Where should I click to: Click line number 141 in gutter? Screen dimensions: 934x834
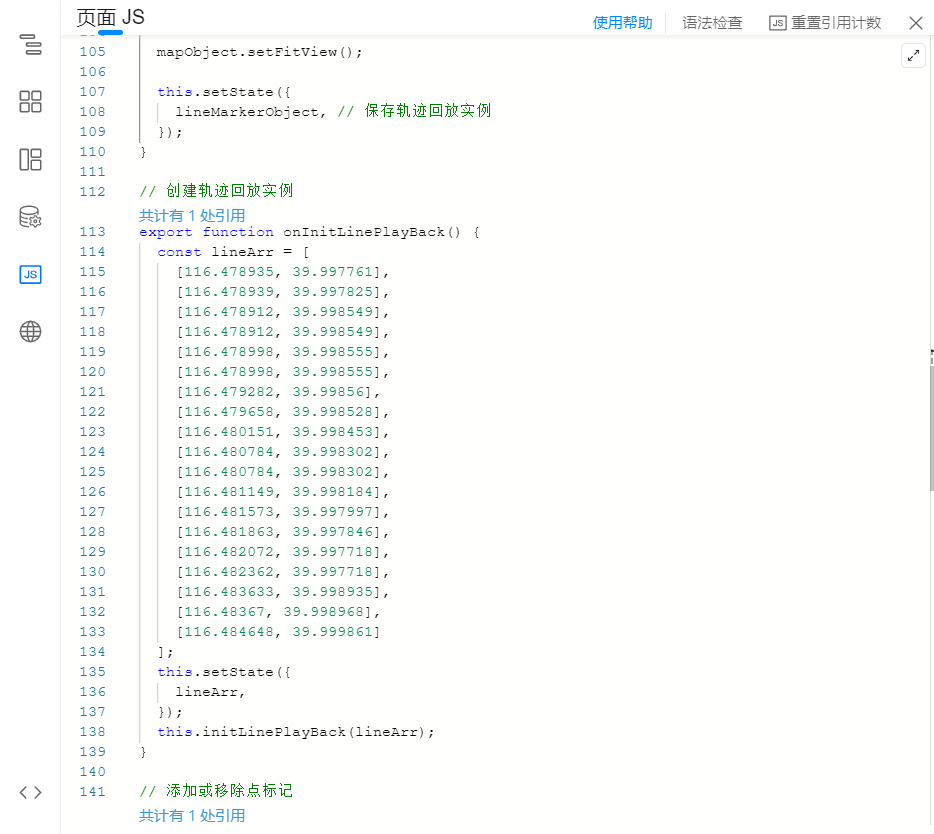tap(92, 792)
